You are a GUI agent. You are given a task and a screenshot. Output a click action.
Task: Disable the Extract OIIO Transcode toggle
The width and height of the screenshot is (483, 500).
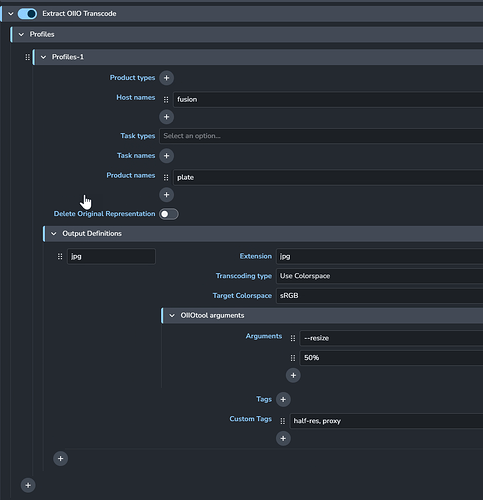tap(27, 14)
